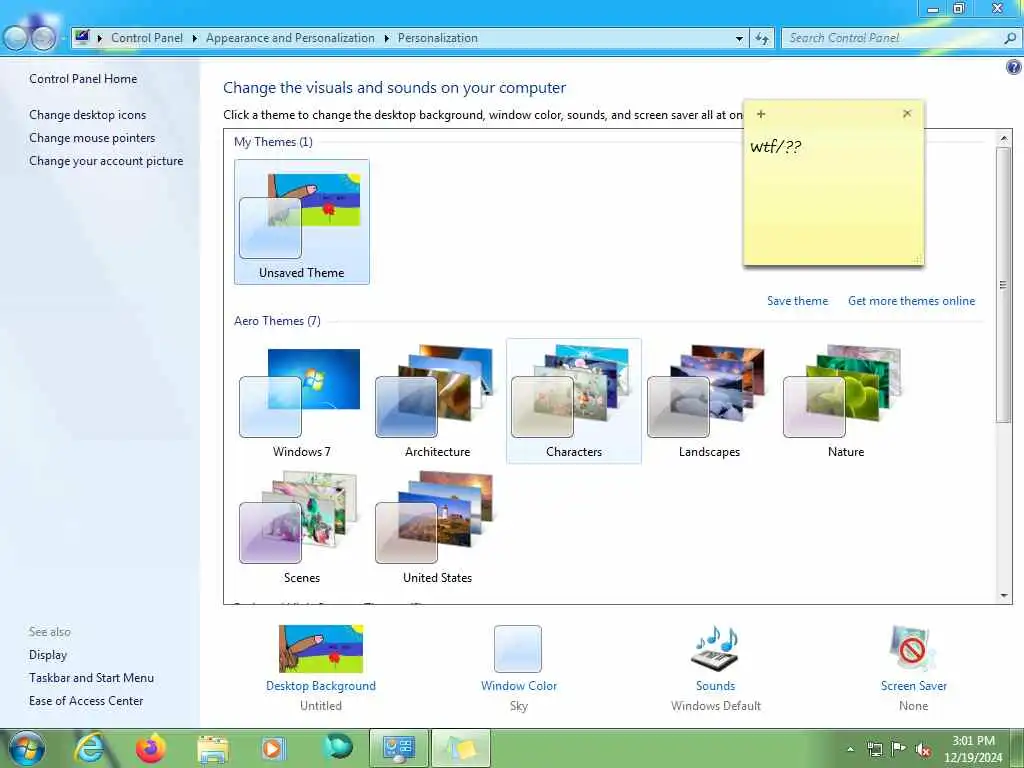Click the Control Panel breadcrumb
This screenshot has height=768, width=1024.
[147, 38]
